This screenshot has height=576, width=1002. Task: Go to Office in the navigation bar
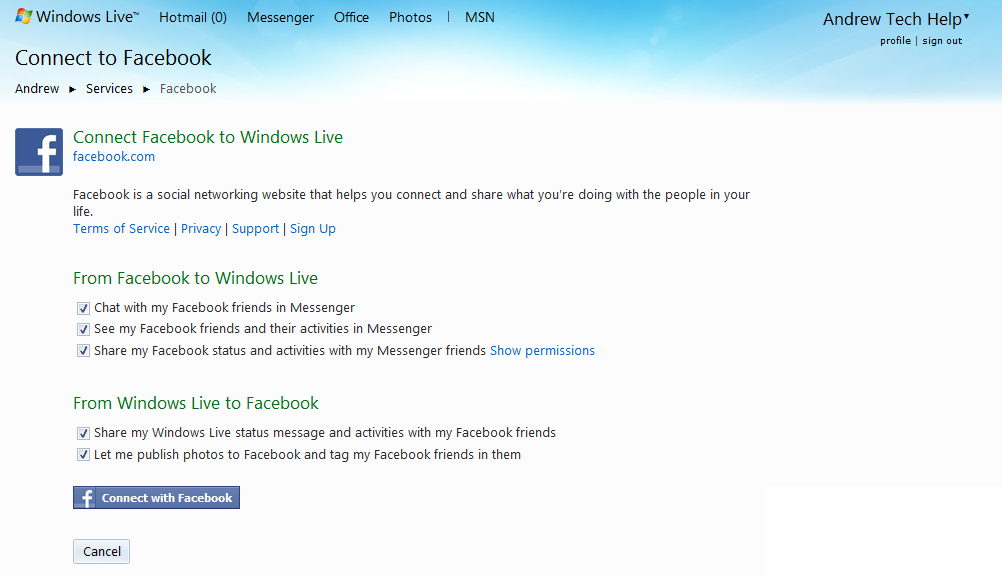351,17
